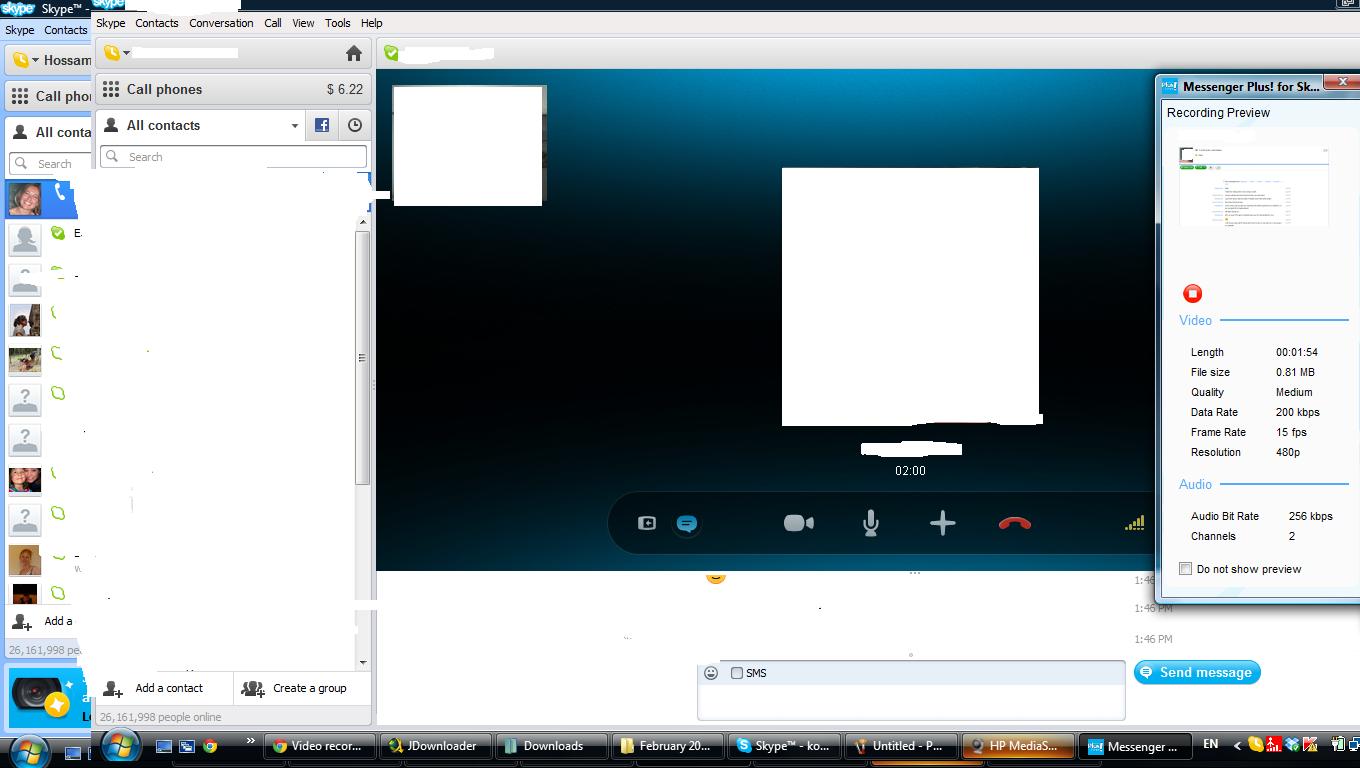Toggle the video camera on
Image resolution: width=1360 pixels, height=768 pixels.
[x=798, y=523]
